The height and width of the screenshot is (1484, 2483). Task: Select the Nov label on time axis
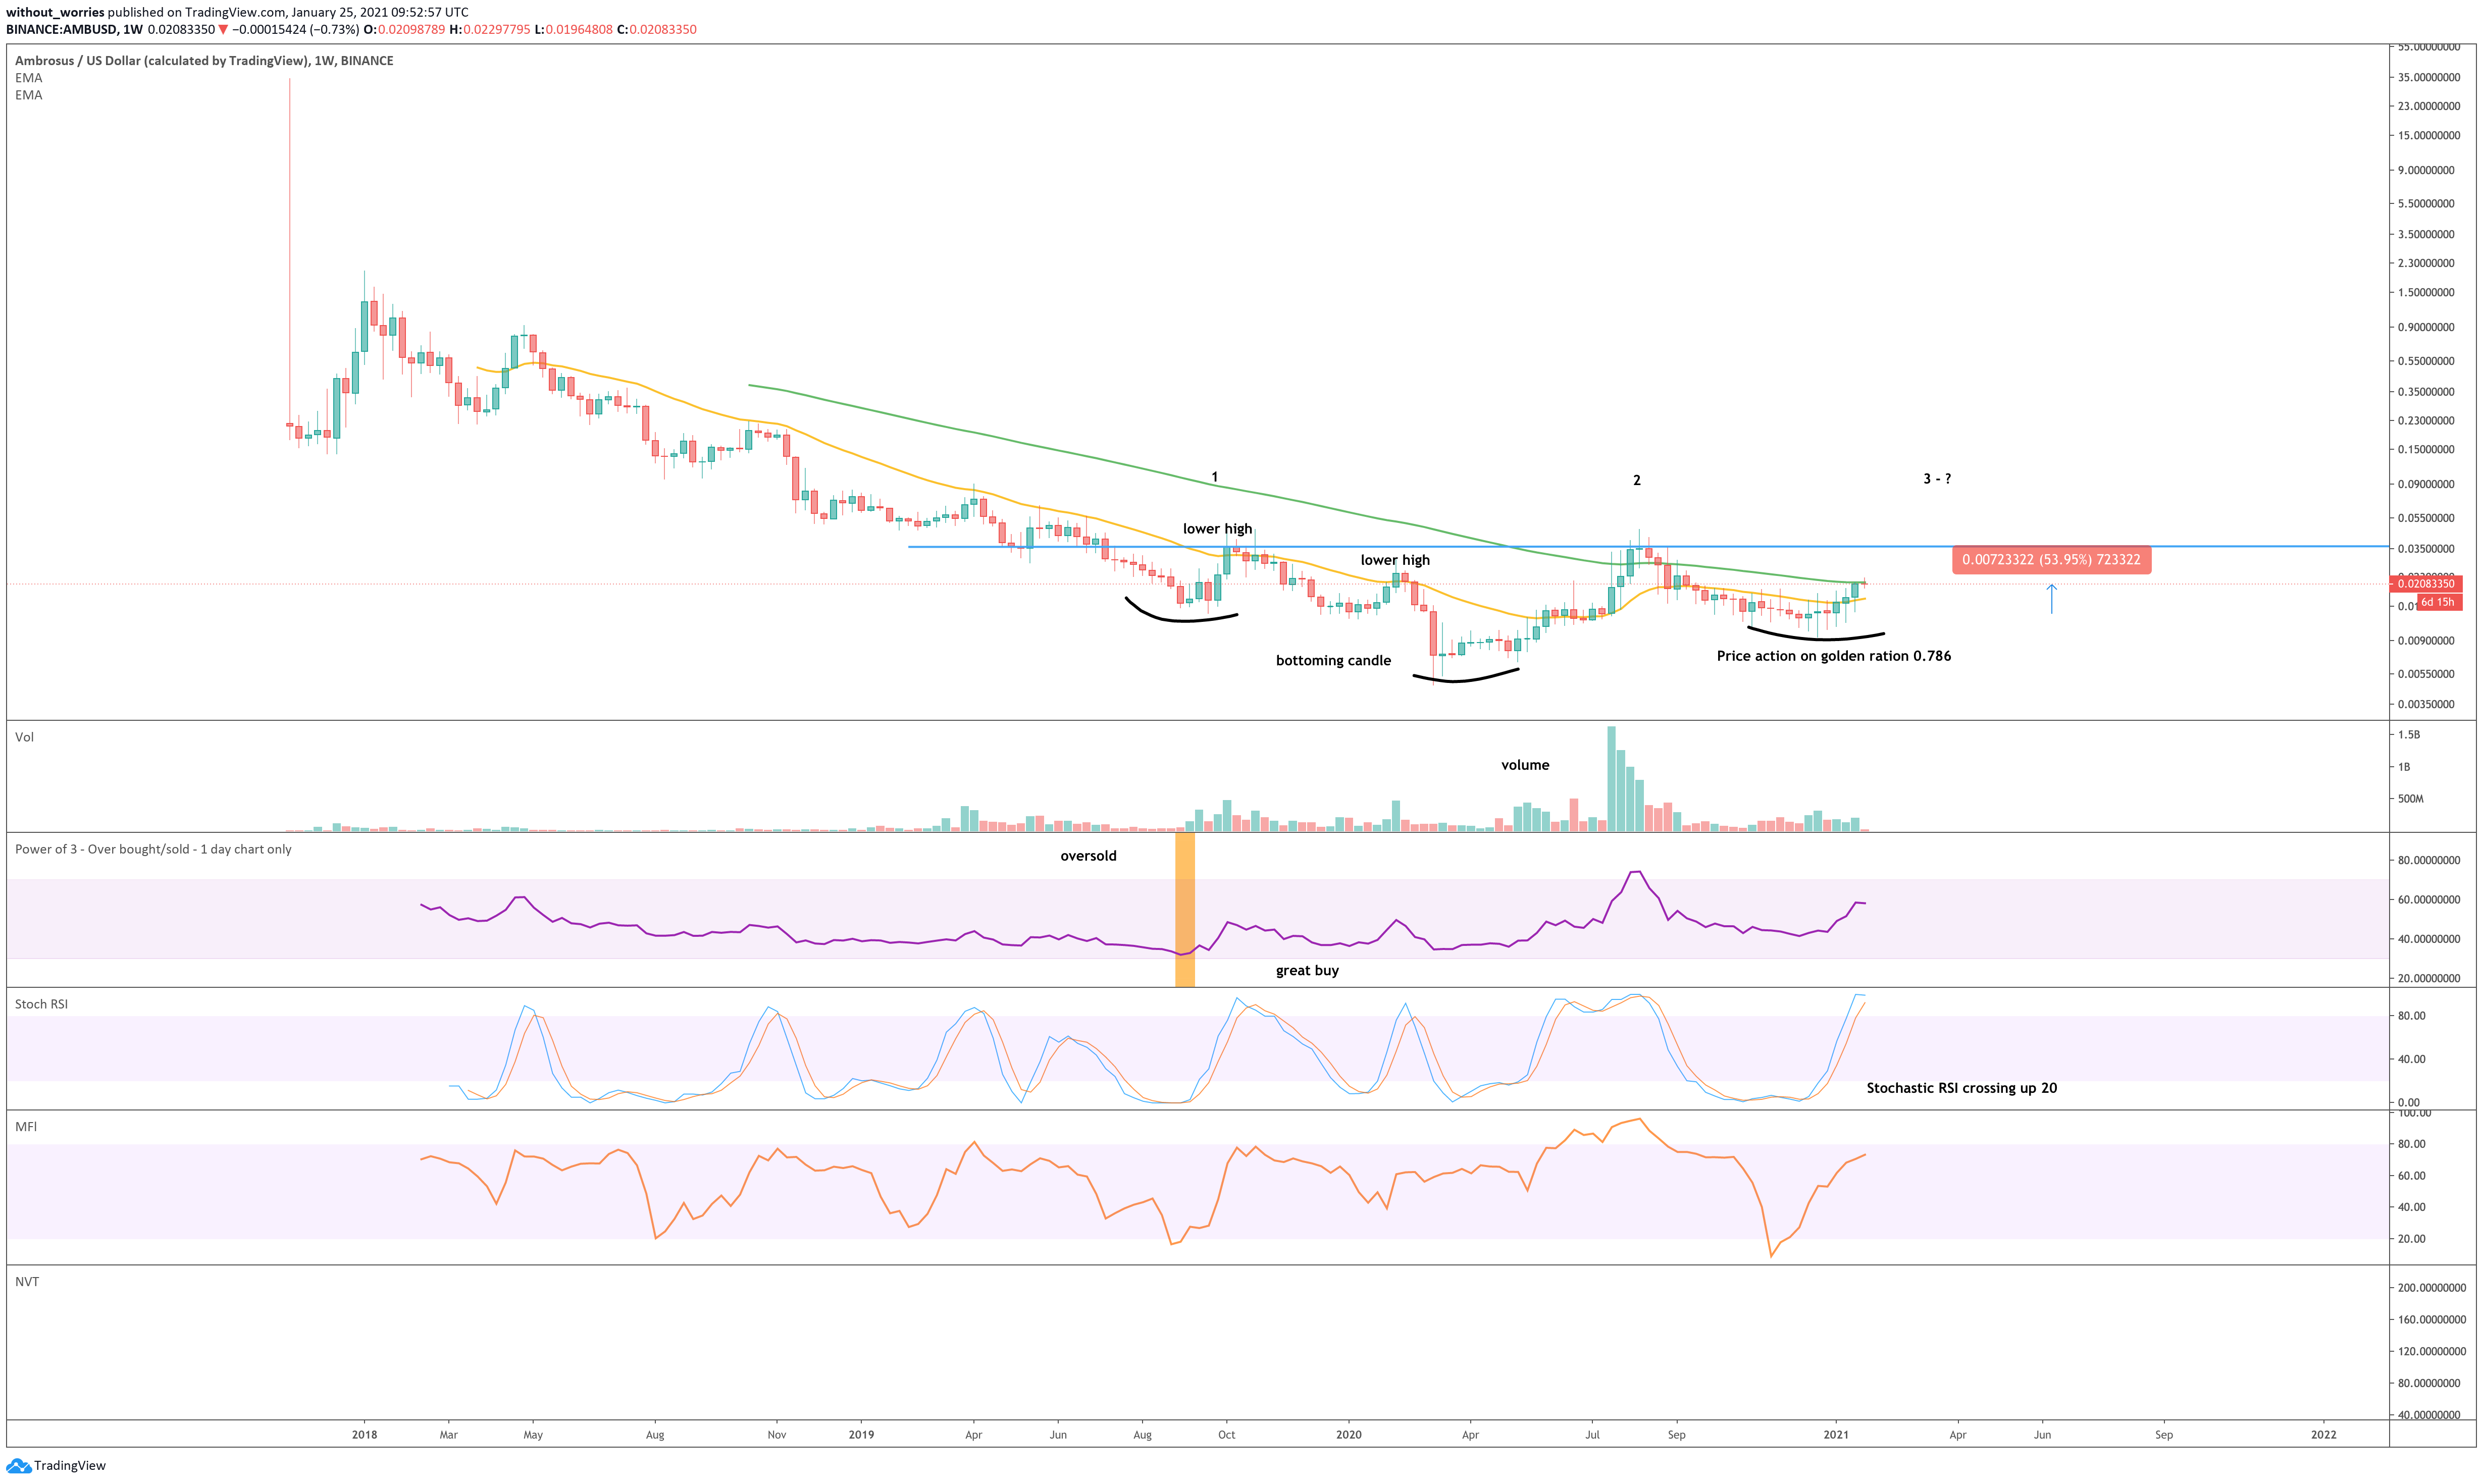coord(776,1434)
